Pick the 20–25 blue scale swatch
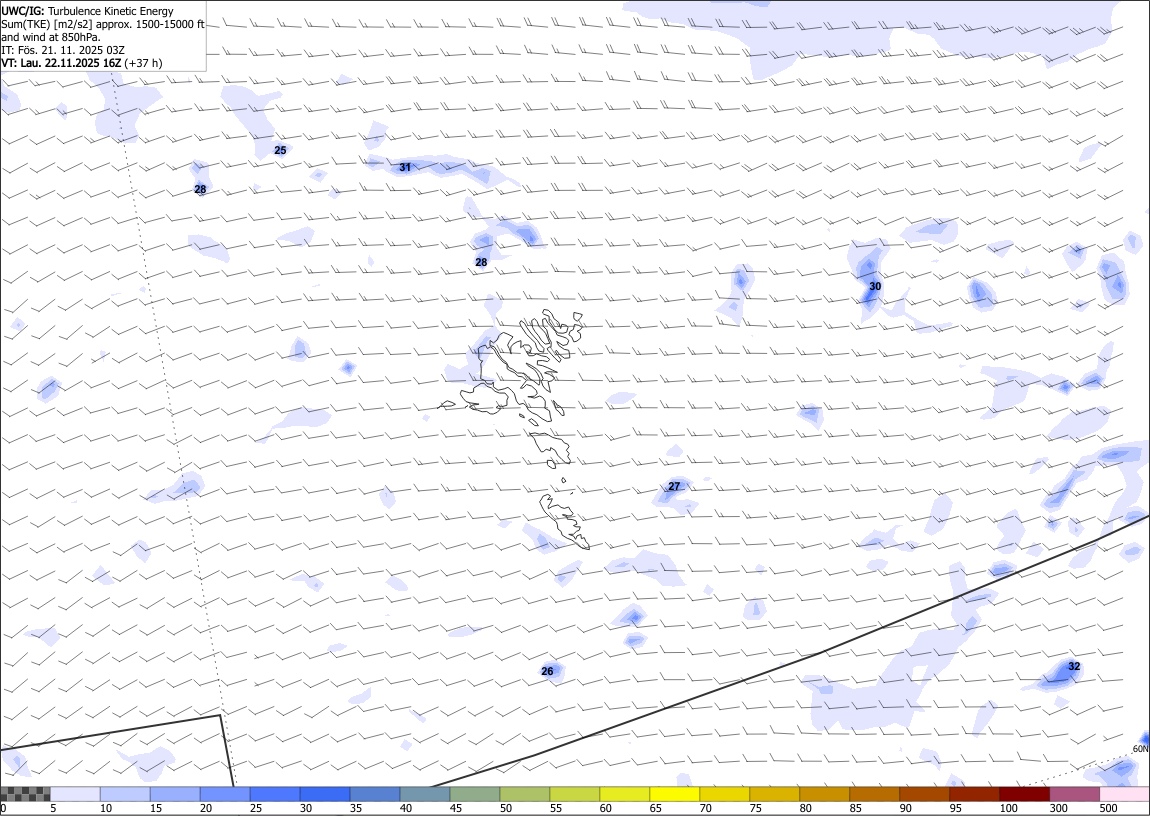This screenshot has height=816, width=1150. pos(225,794)
